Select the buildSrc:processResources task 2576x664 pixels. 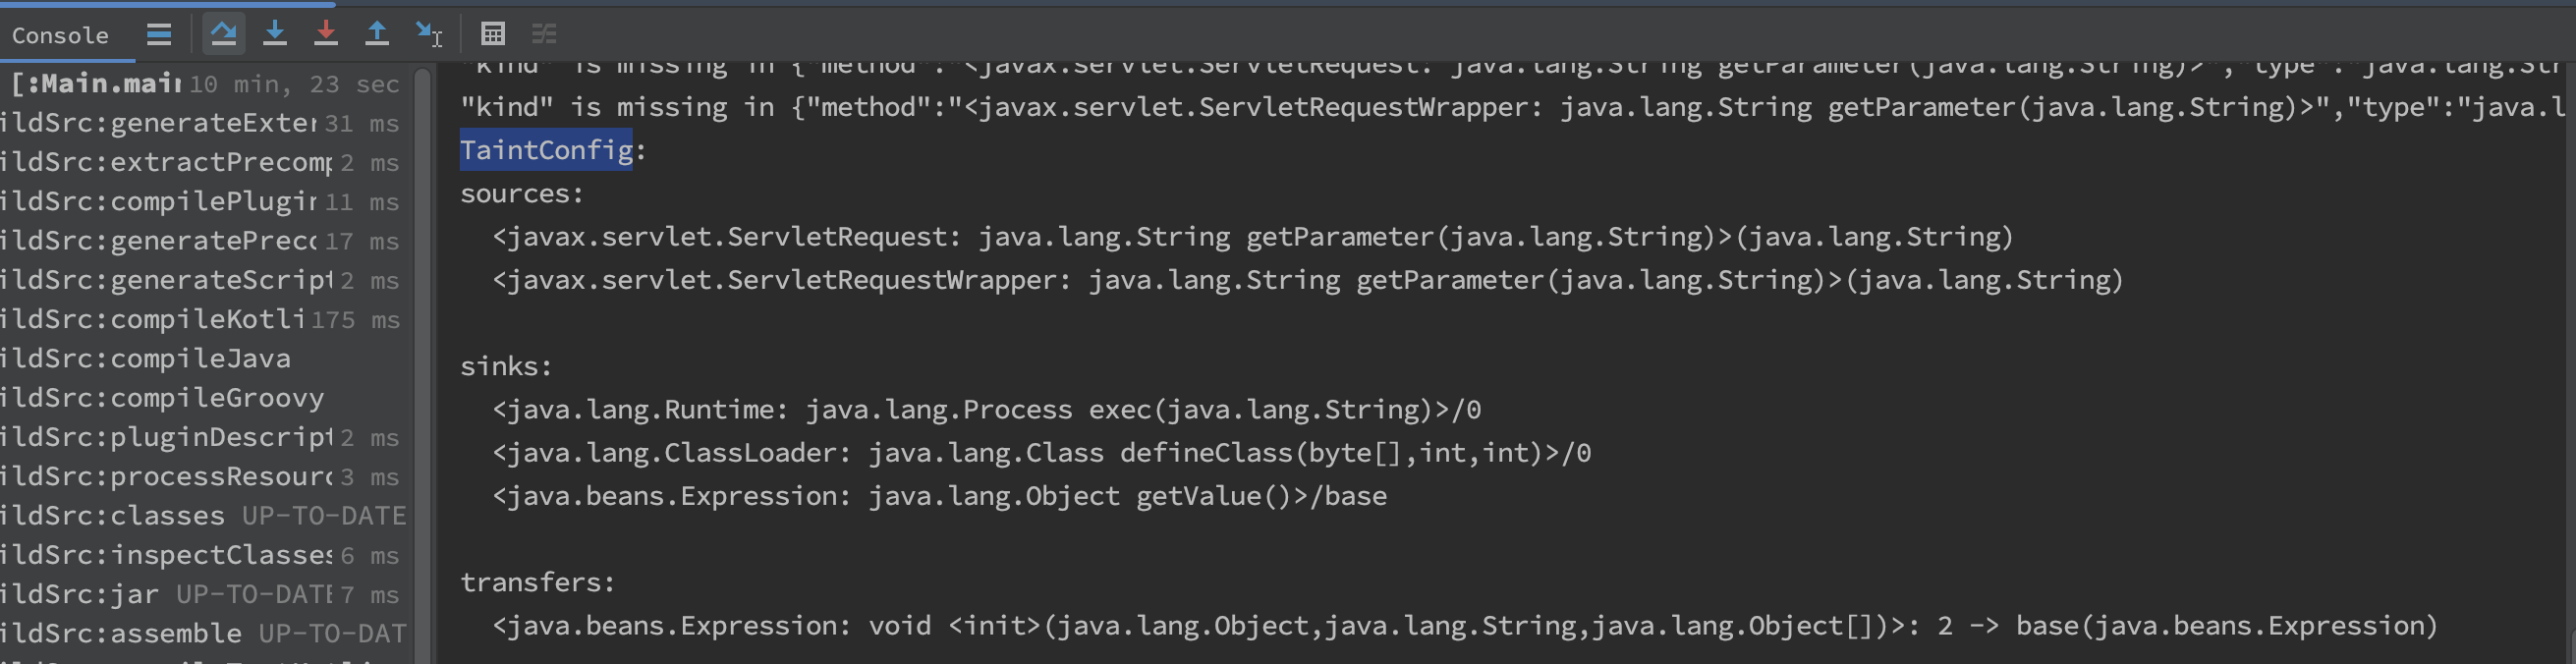[165, 477]
